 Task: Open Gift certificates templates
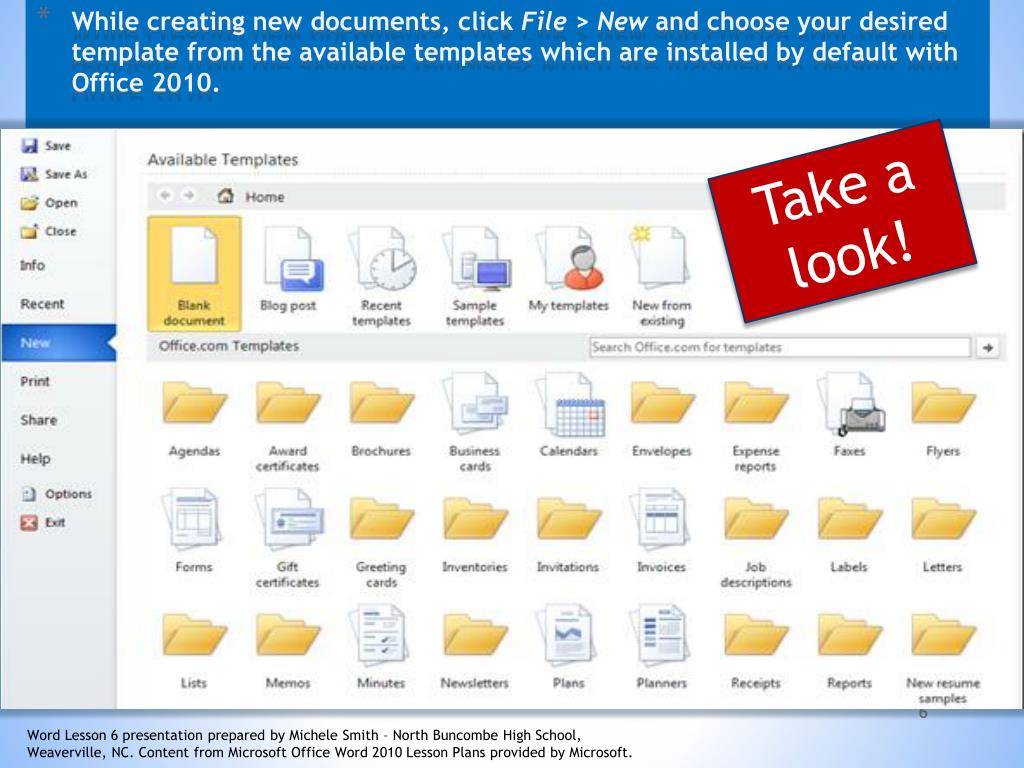pos(288,539)
